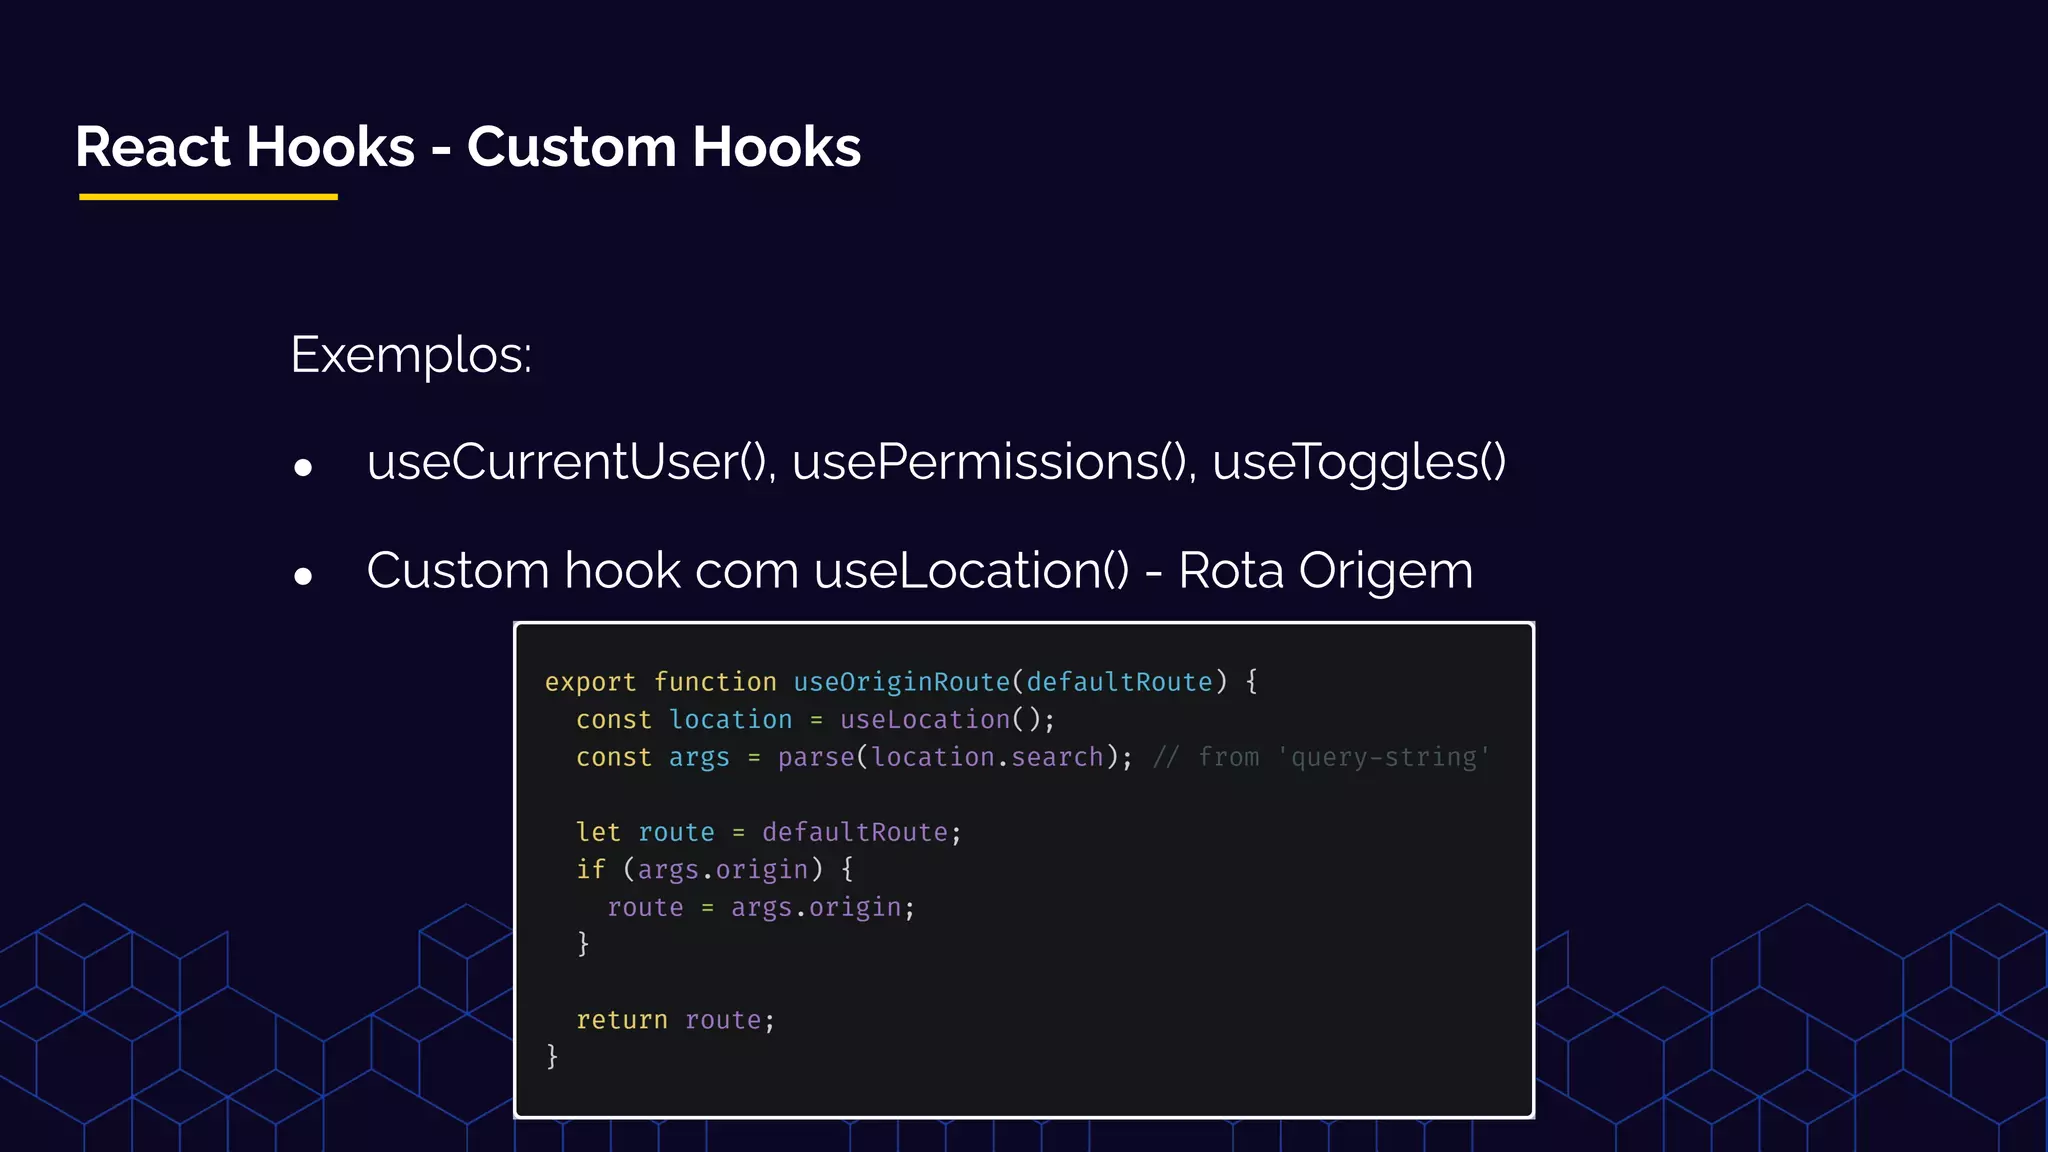Click the code 'const args = parse(location.search);'
Viewport: 2048px width, 1152px height.
(x=855, y=758)
